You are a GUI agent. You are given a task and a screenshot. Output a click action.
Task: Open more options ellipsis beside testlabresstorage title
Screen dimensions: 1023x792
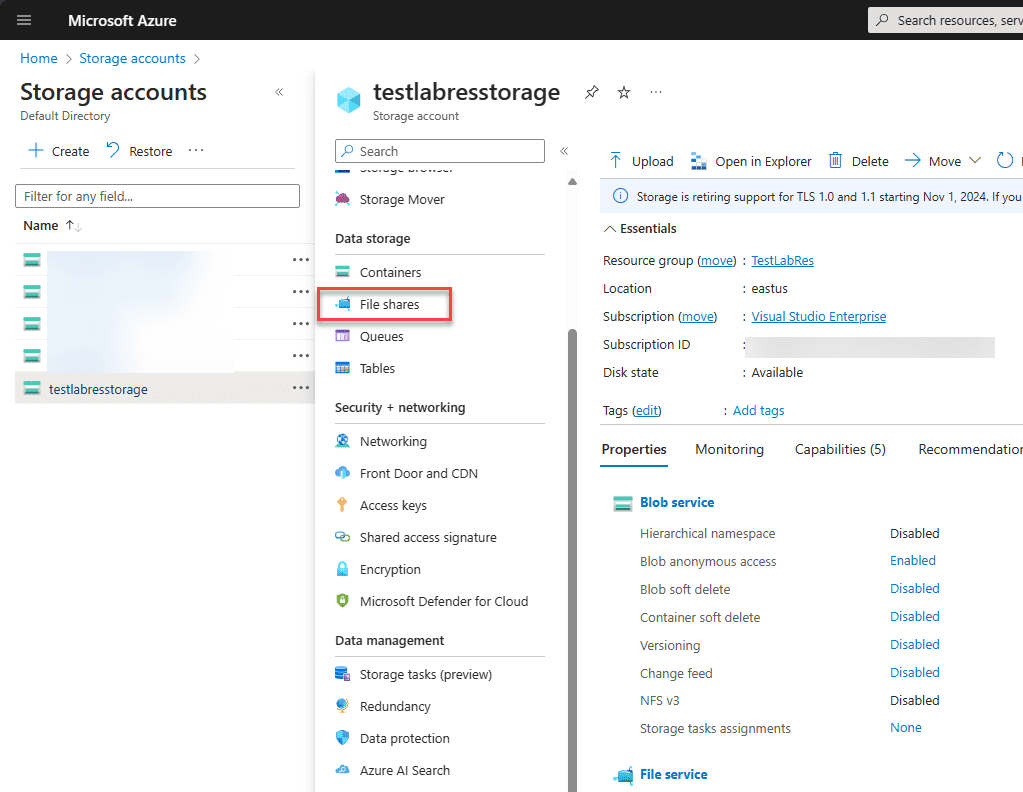[656, 93]
